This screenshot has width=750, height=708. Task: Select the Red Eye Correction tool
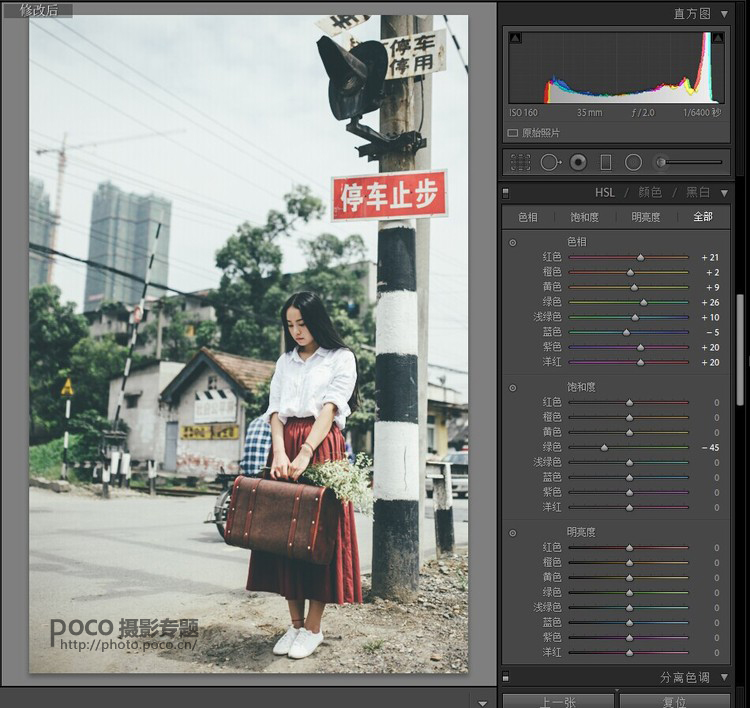tap(578, 163)
